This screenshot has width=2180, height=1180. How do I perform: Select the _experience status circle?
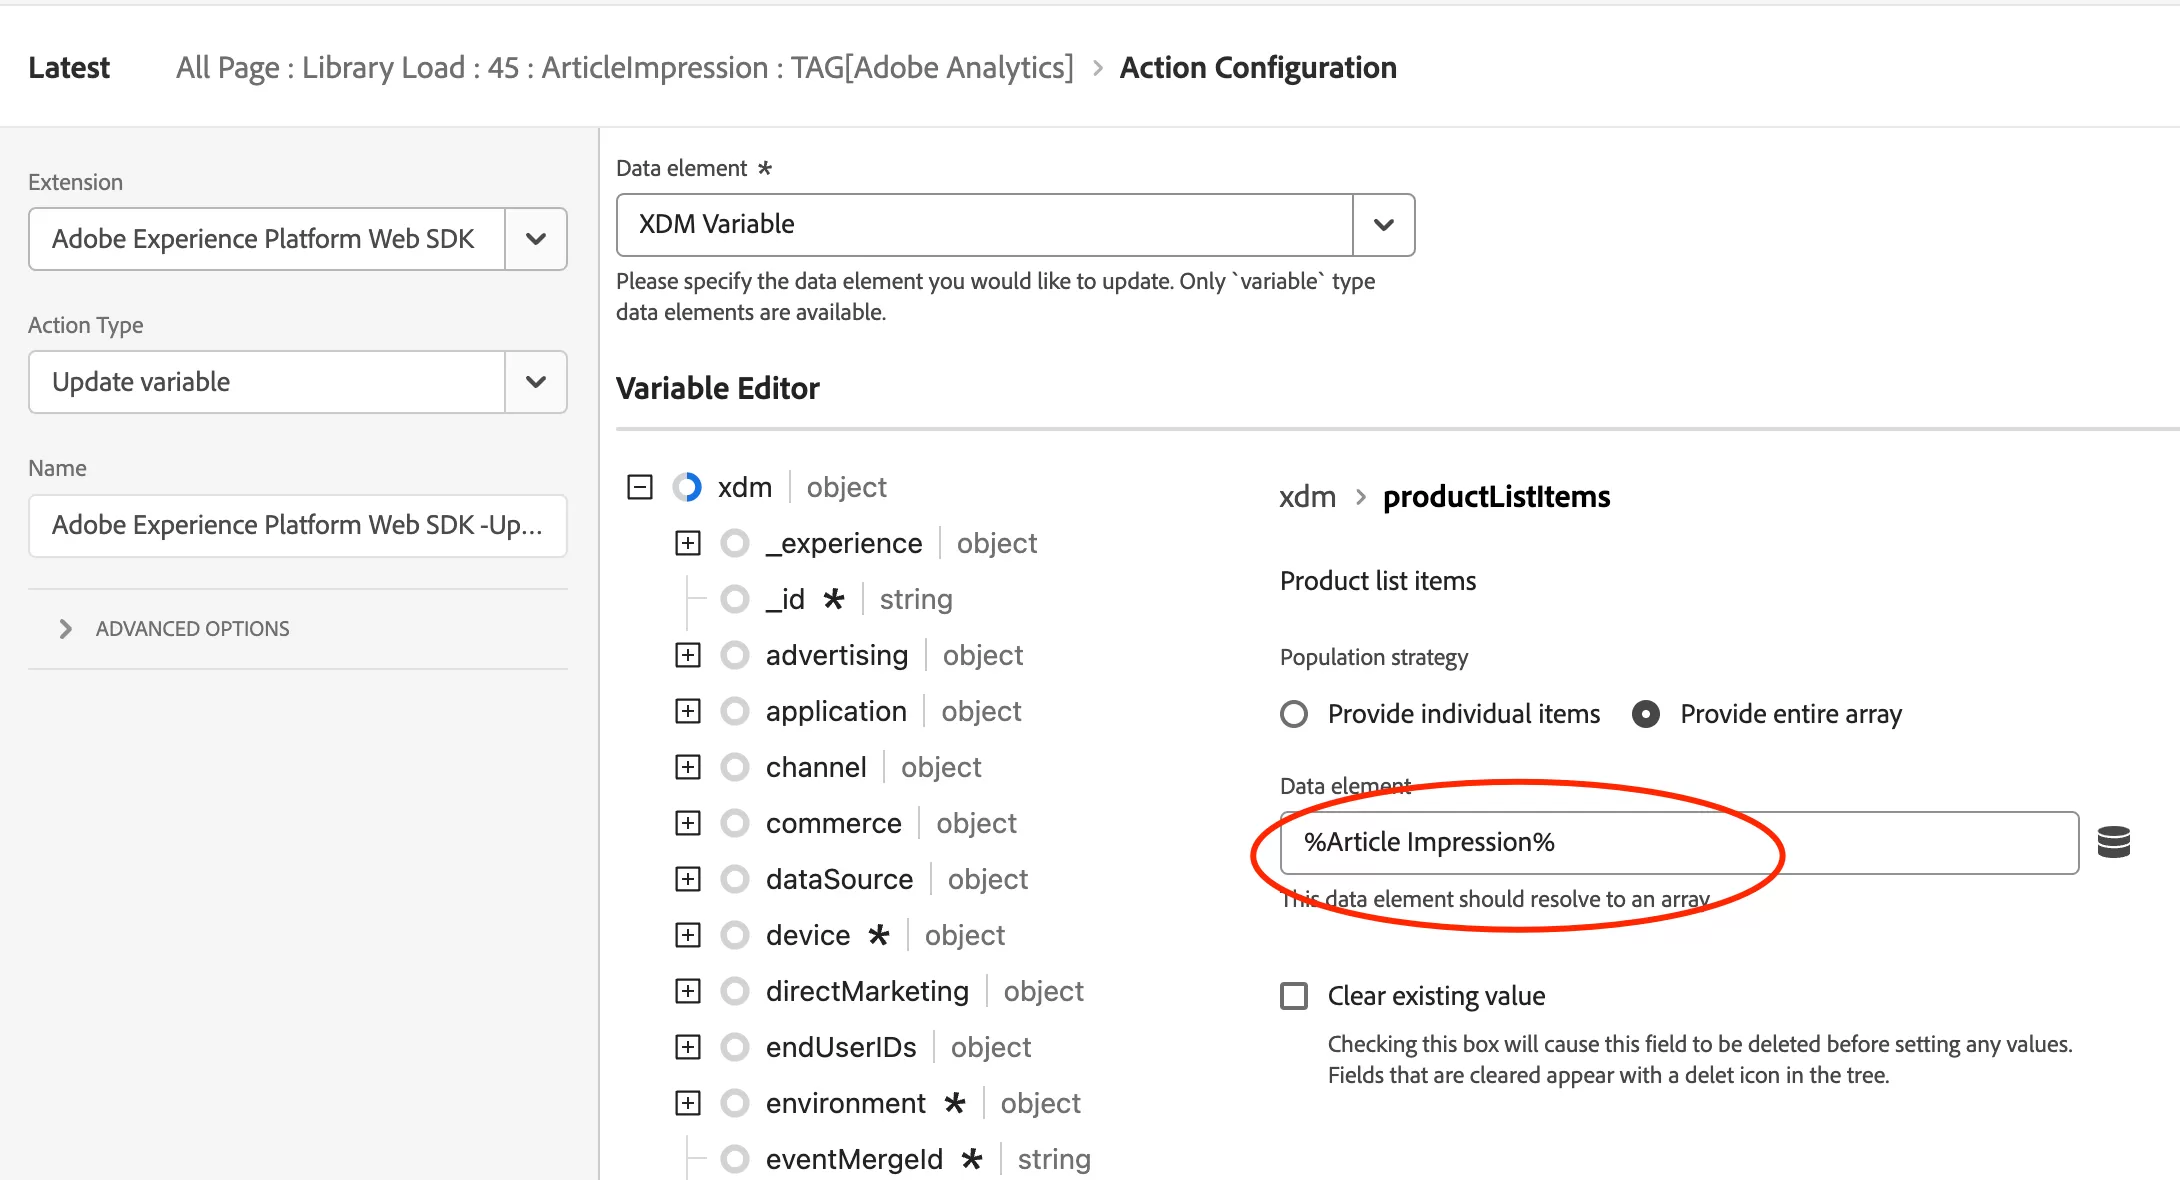tap(735, 543)
